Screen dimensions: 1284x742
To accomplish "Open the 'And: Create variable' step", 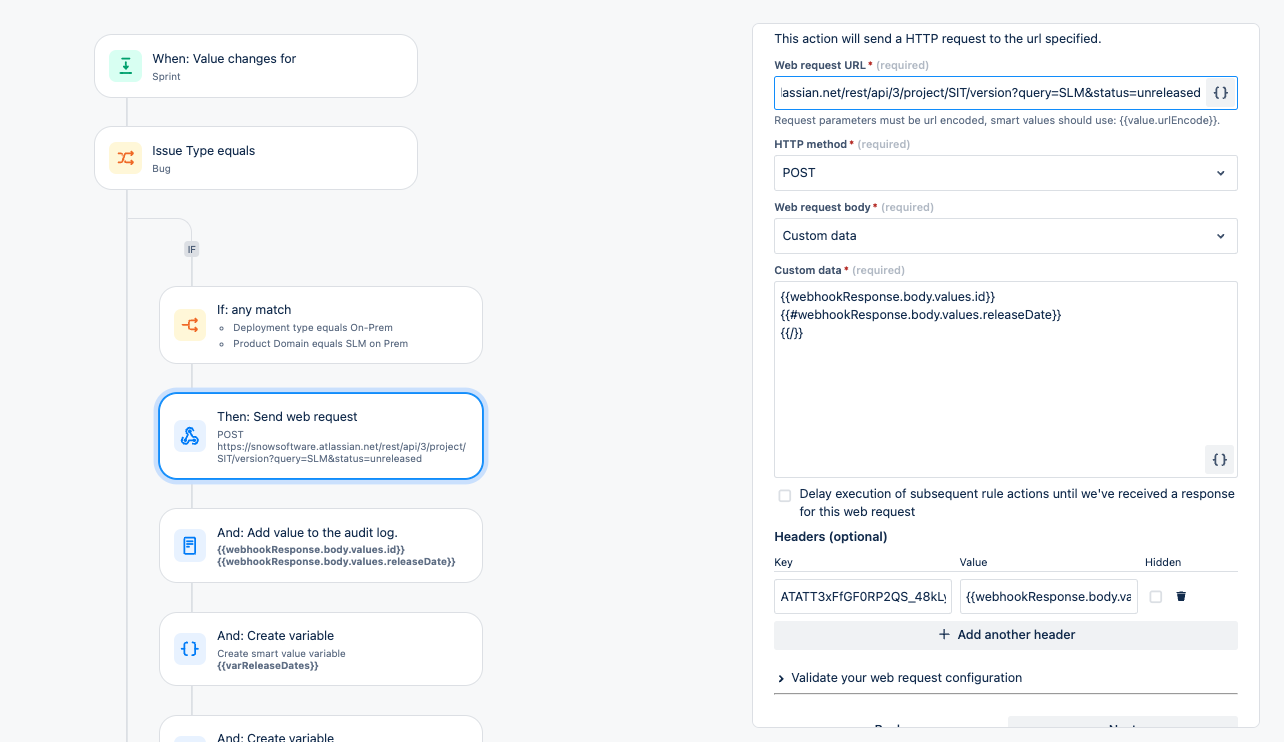I will click(x=320, y=649).
